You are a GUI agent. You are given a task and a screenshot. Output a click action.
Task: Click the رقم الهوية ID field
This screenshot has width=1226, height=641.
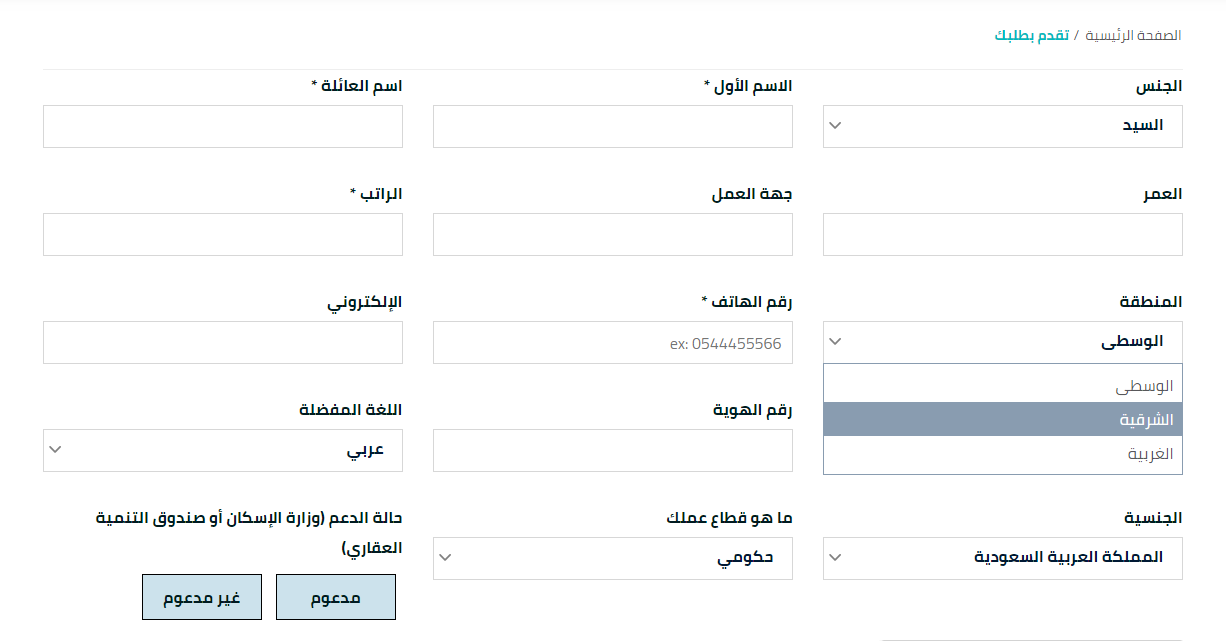click(x=612, y=450)
